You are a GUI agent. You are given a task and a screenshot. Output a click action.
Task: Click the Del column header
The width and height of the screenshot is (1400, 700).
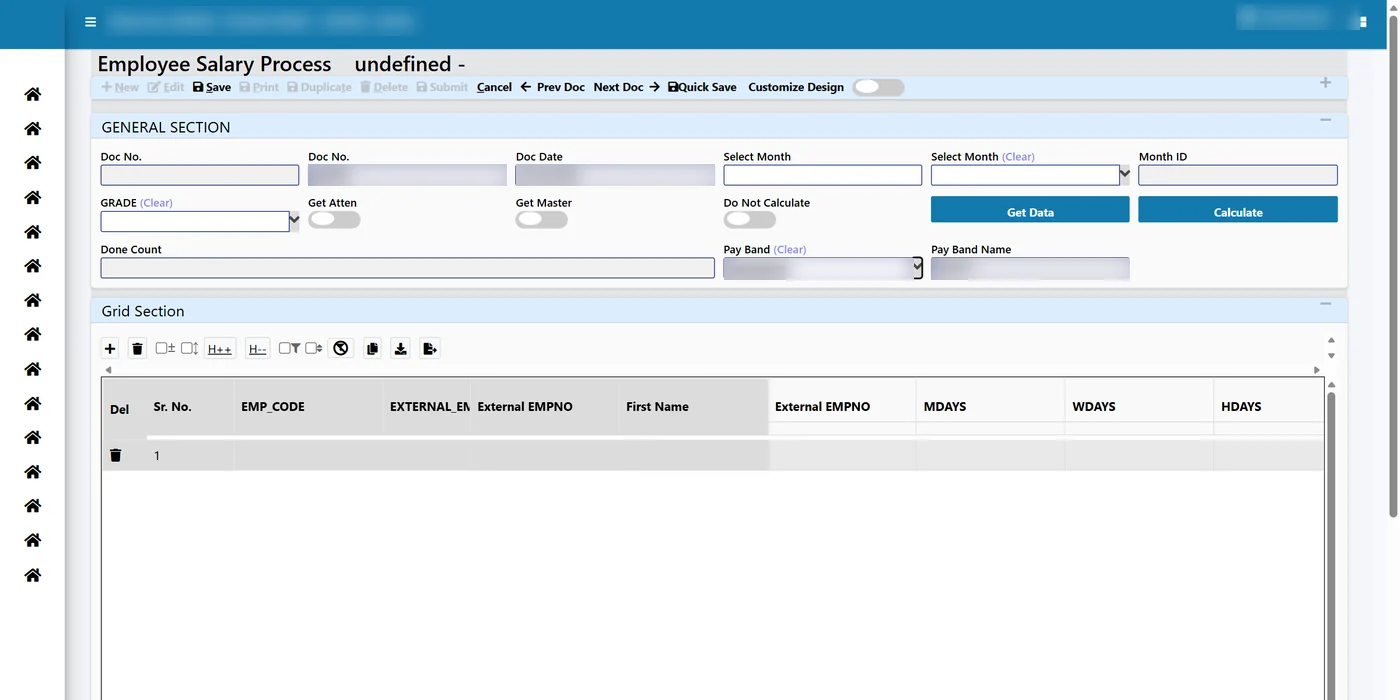coord(120,409)
